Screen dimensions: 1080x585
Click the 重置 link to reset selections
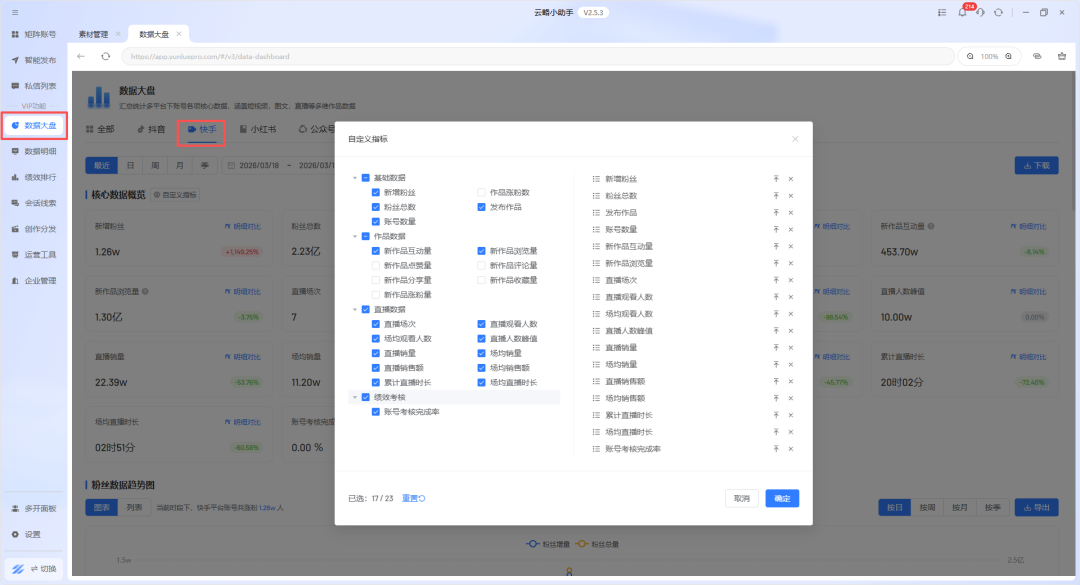tap(413, 498)
